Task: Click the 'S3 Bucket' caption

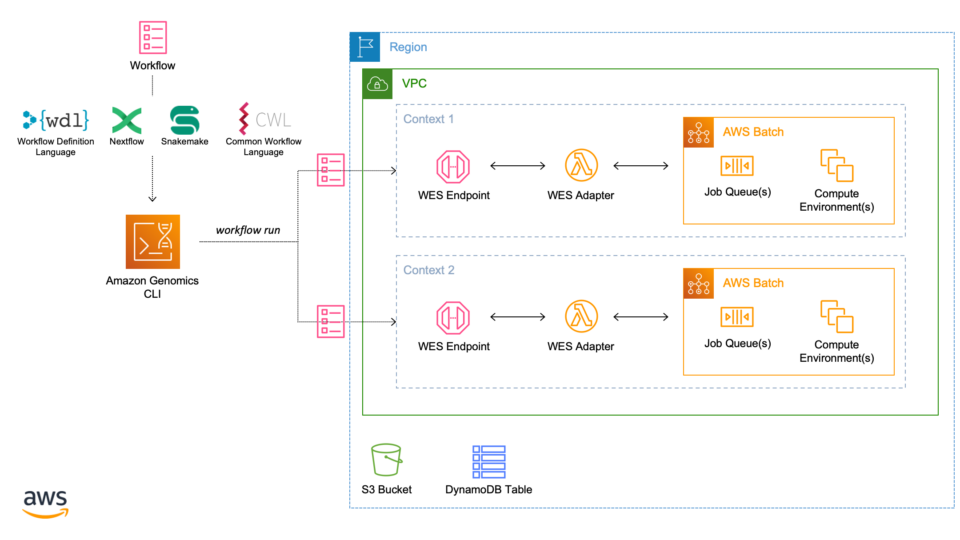Action: pos(386,490)
